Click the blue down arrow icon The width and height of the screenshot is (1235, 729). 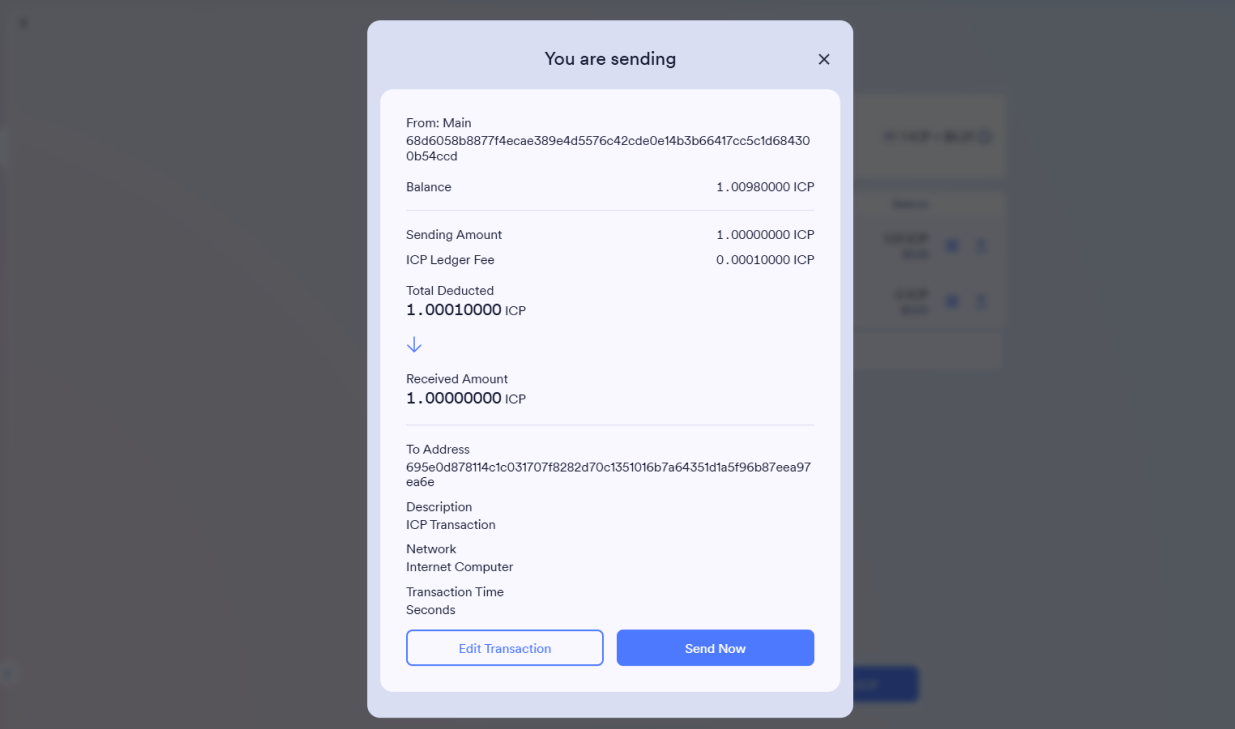[414, 345]
